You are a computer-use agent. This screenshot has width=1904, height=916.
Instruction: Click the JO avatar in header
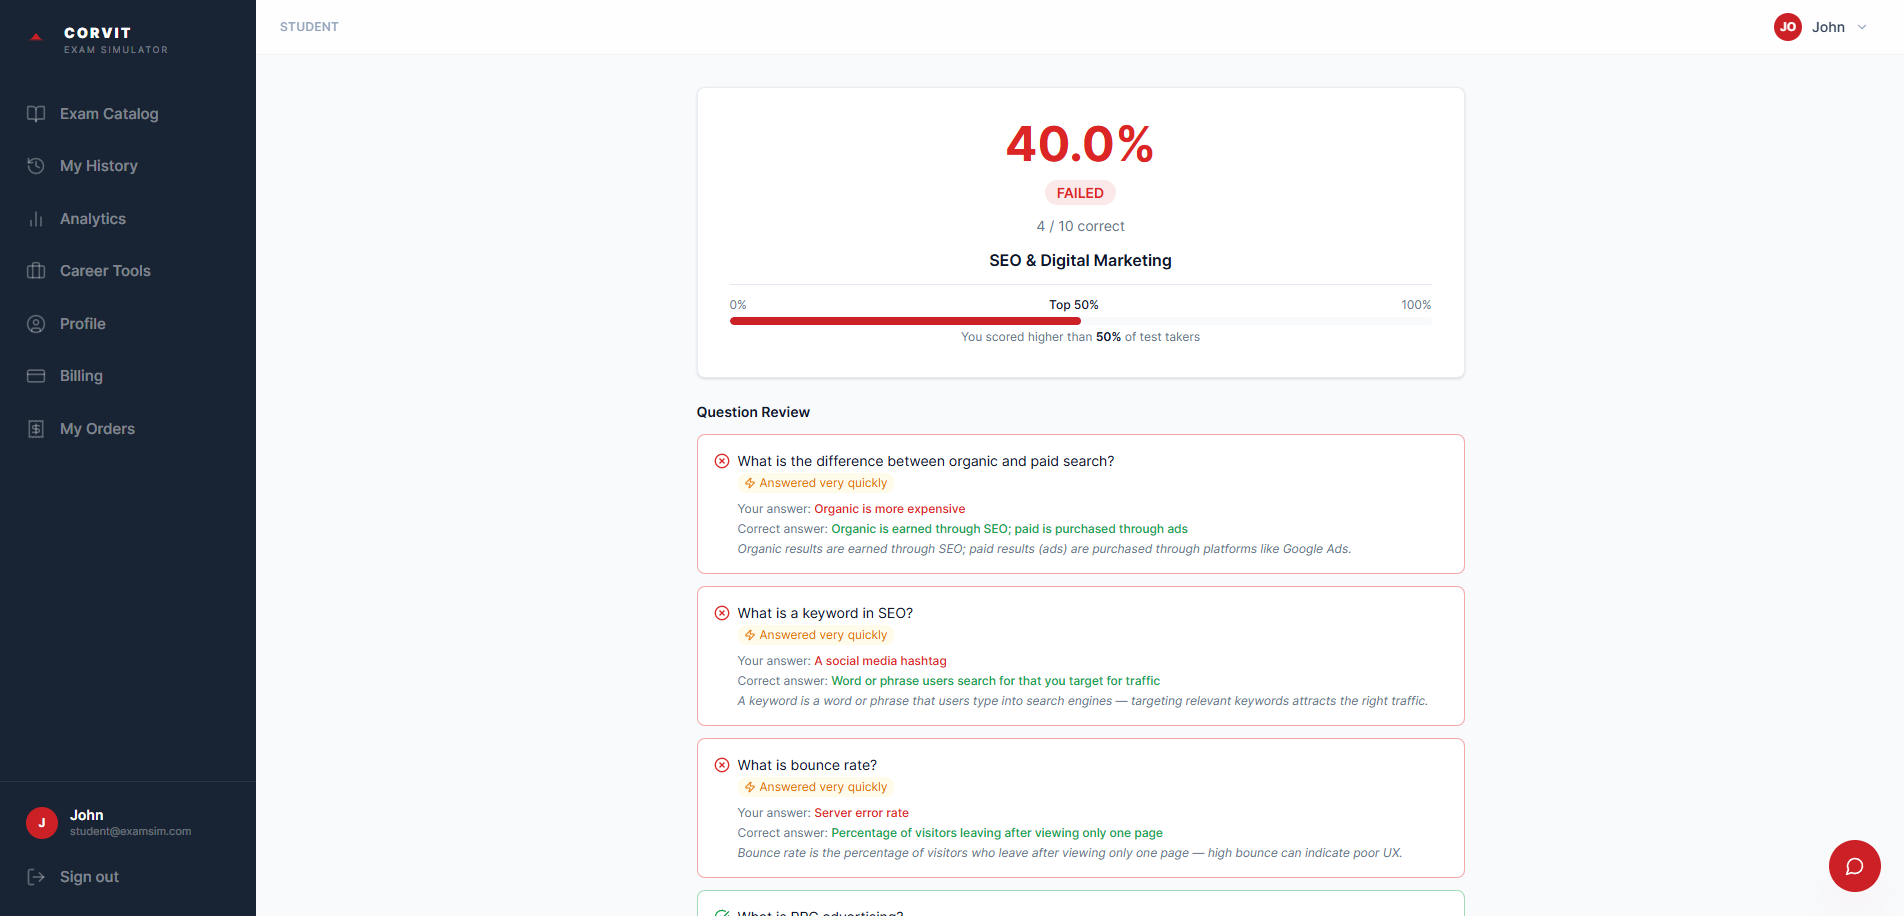1788,27
